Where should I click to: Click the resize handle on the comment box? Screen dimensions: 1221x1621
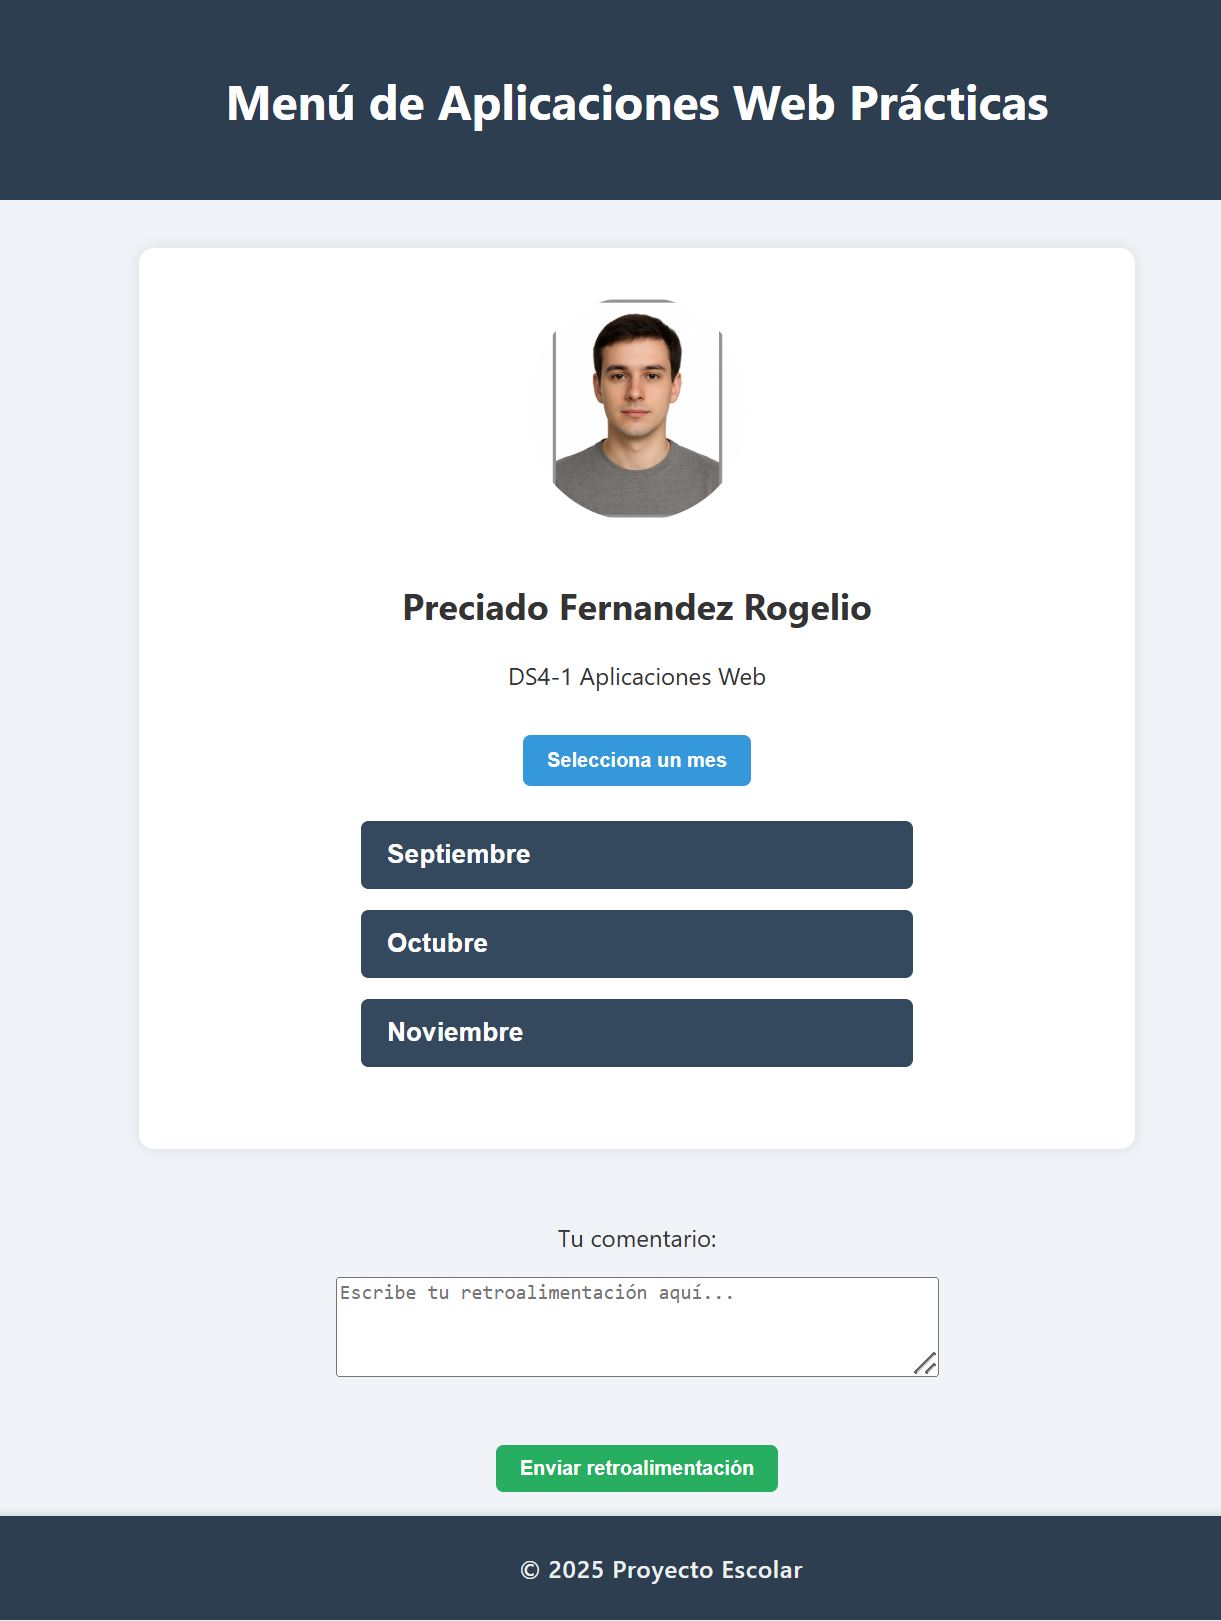click(x=926, y=1364)
